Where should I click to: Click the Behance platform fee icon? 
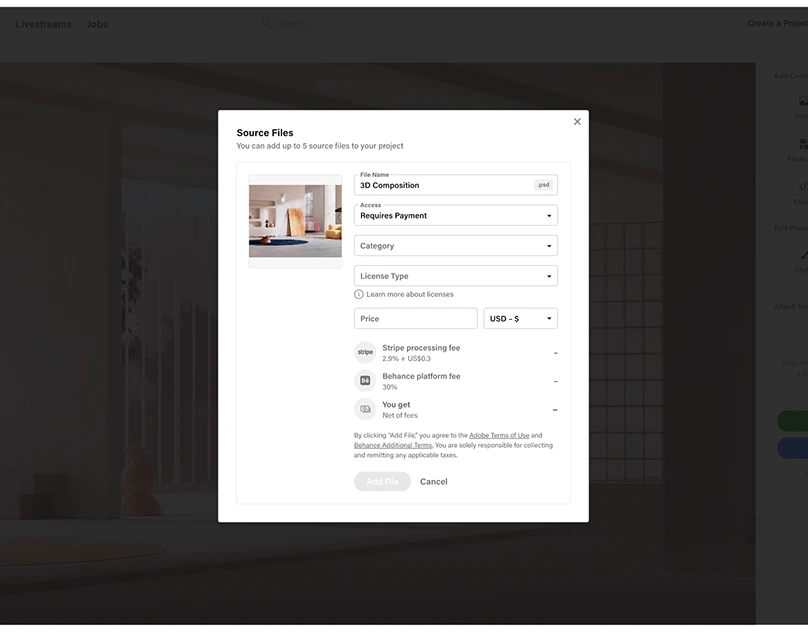click(365, 381)
